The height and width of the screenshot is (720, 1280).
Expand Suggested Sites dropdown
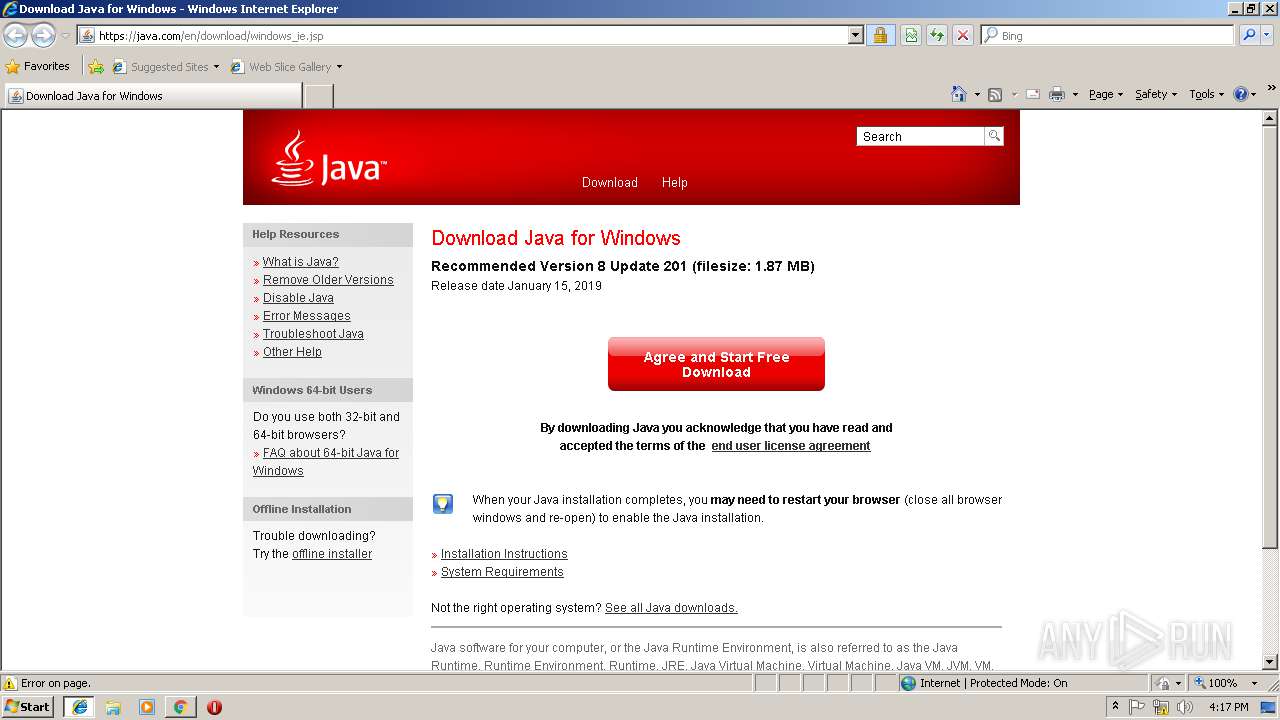pos(216,67)
